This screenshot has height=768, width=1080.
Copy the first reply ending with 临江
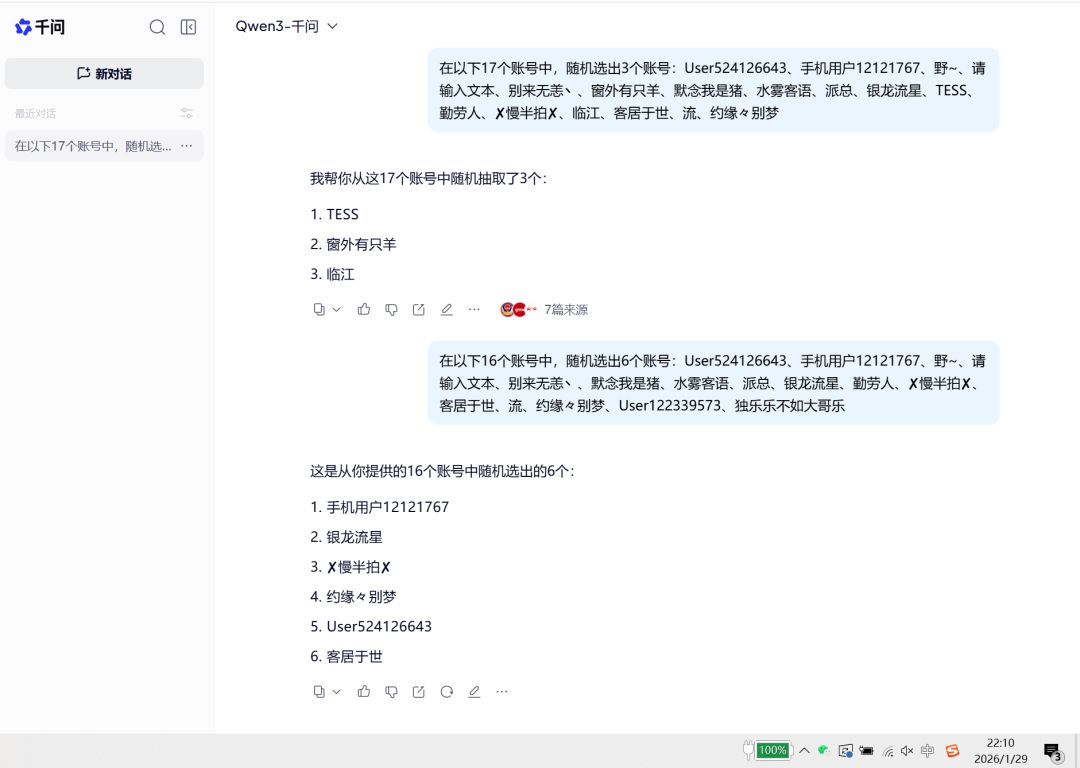coord(319,309)
